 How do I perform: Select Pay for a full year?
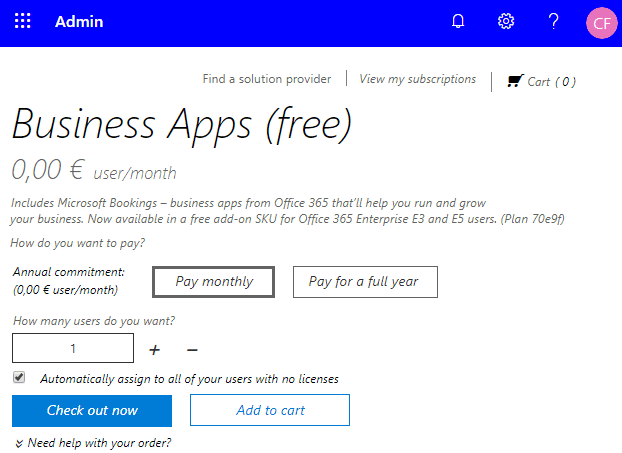pos(365,282)
